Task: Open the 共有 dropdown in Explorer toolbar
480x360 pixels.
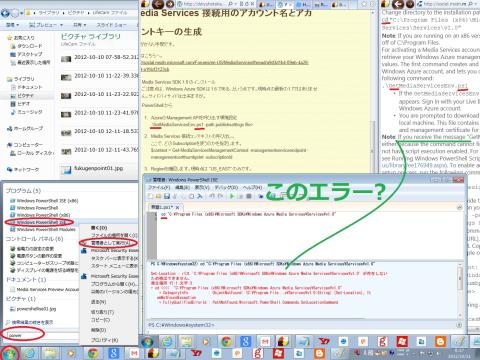Action: [x=79, y=25]
